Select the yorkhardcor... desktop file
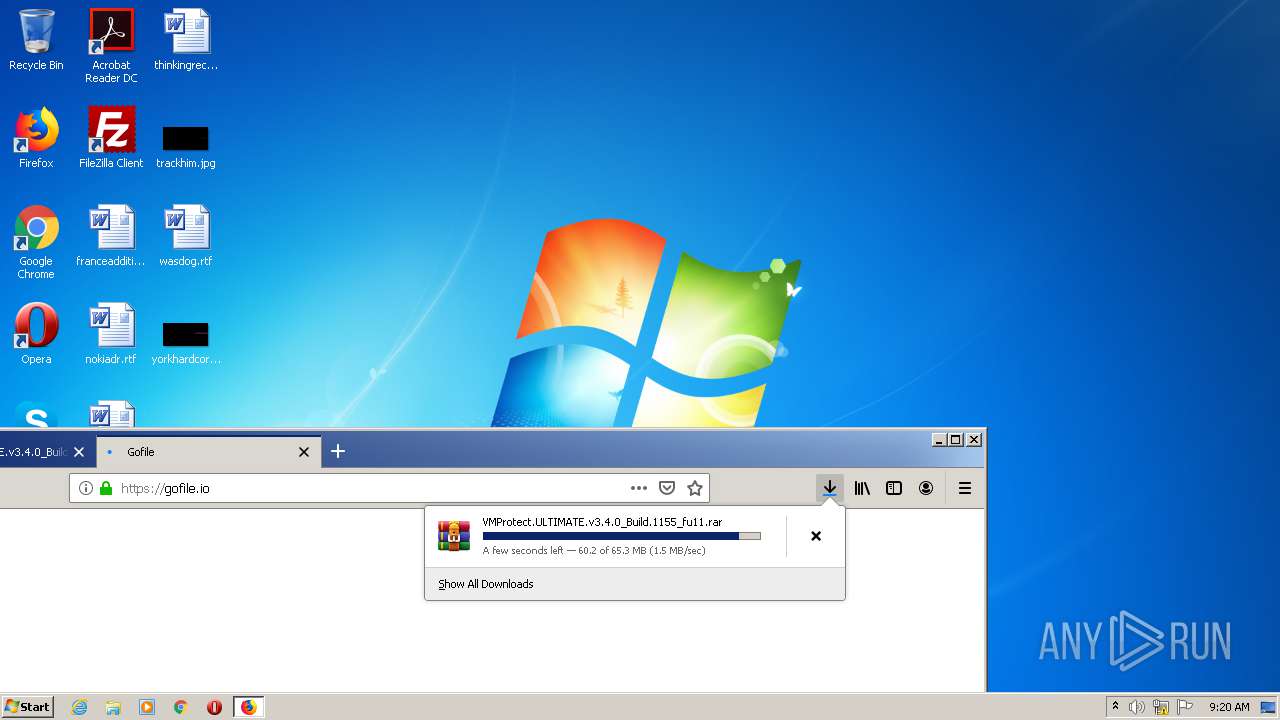Image resolution: width=1280 pixels, height=720 pixels. tap(186, 342)
